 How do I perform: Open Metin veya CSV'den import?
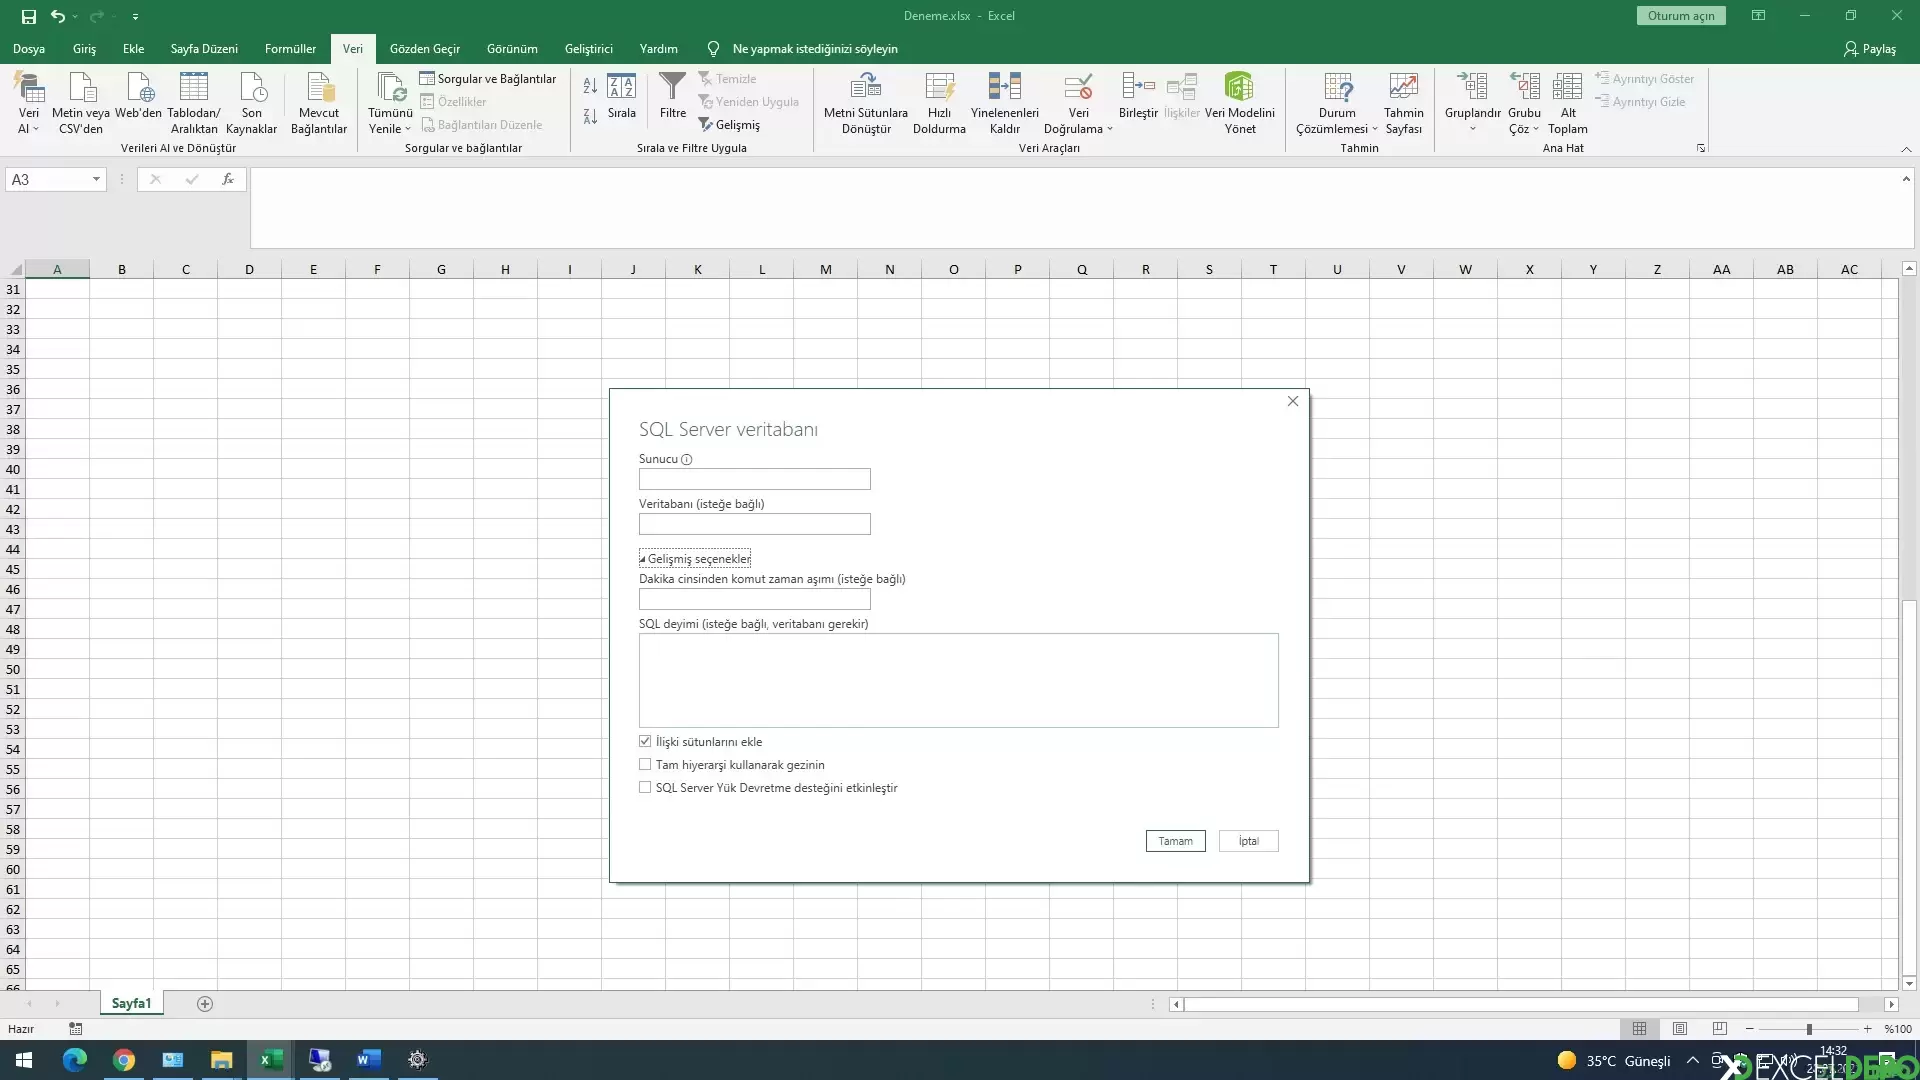coord(81,102)
